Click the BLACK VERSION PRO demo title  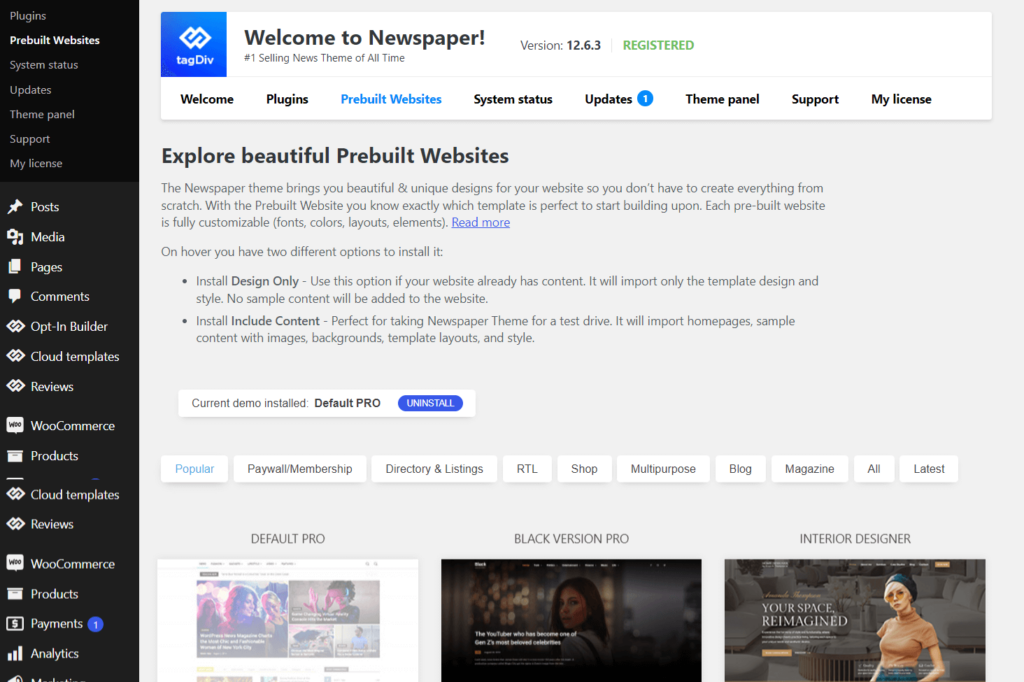tap(571, 539)
